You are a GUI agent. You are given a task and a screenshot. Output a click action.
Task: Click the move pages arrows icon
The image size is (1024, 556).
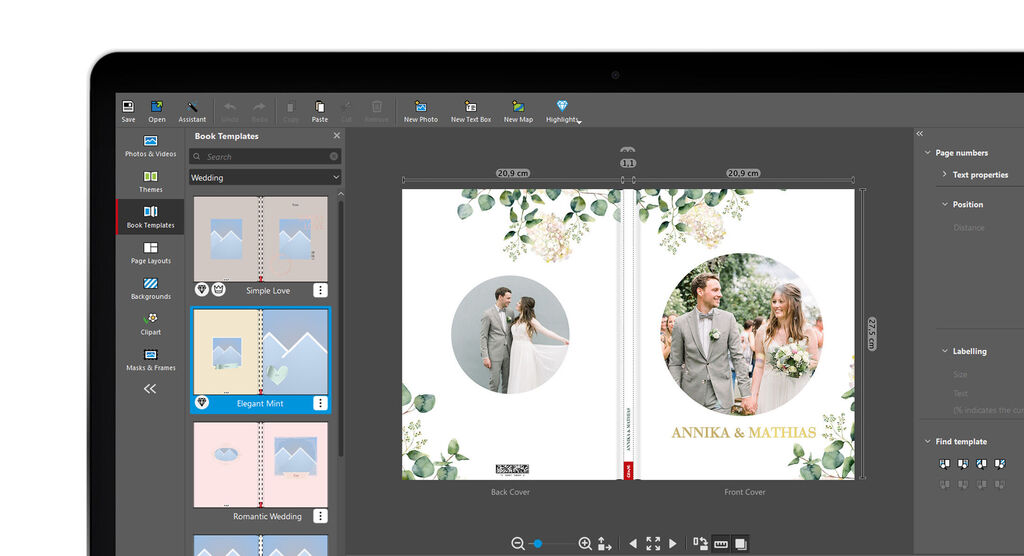click(x=605, y=544)
